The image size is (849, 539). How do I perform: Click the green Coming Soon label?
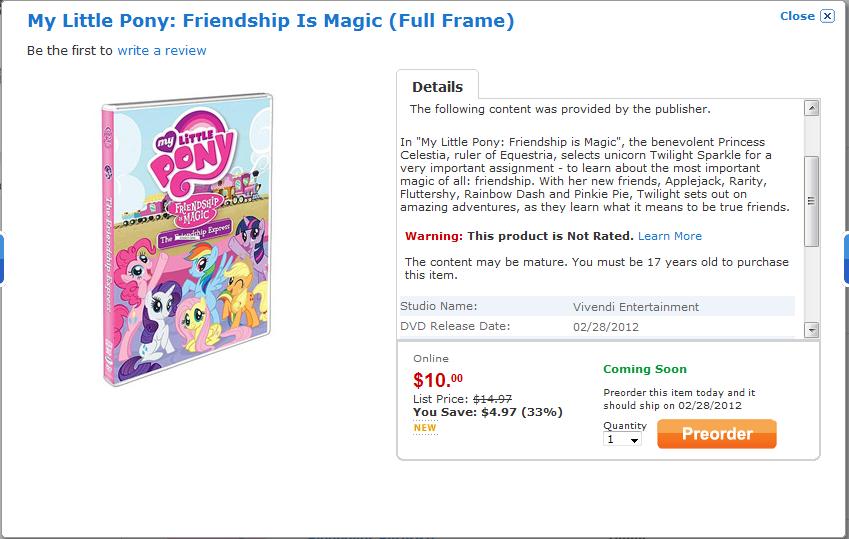pyautogui.click(x=645, y=370)
